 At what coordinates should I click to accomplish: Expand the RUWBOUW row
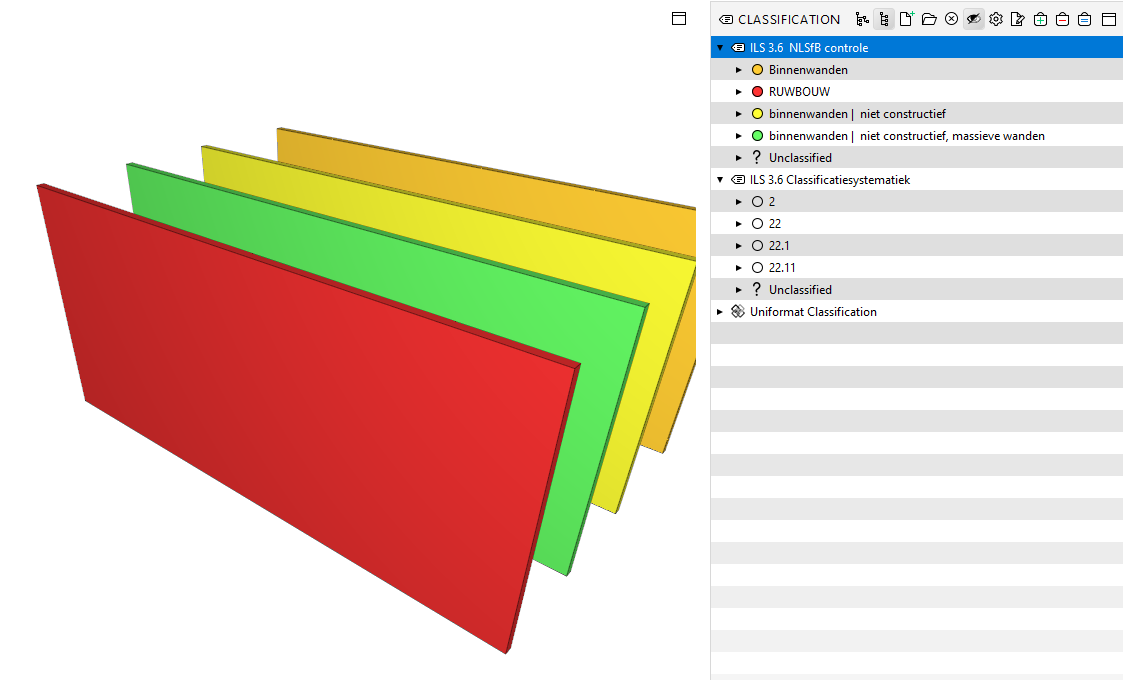[x=738, y=92]
